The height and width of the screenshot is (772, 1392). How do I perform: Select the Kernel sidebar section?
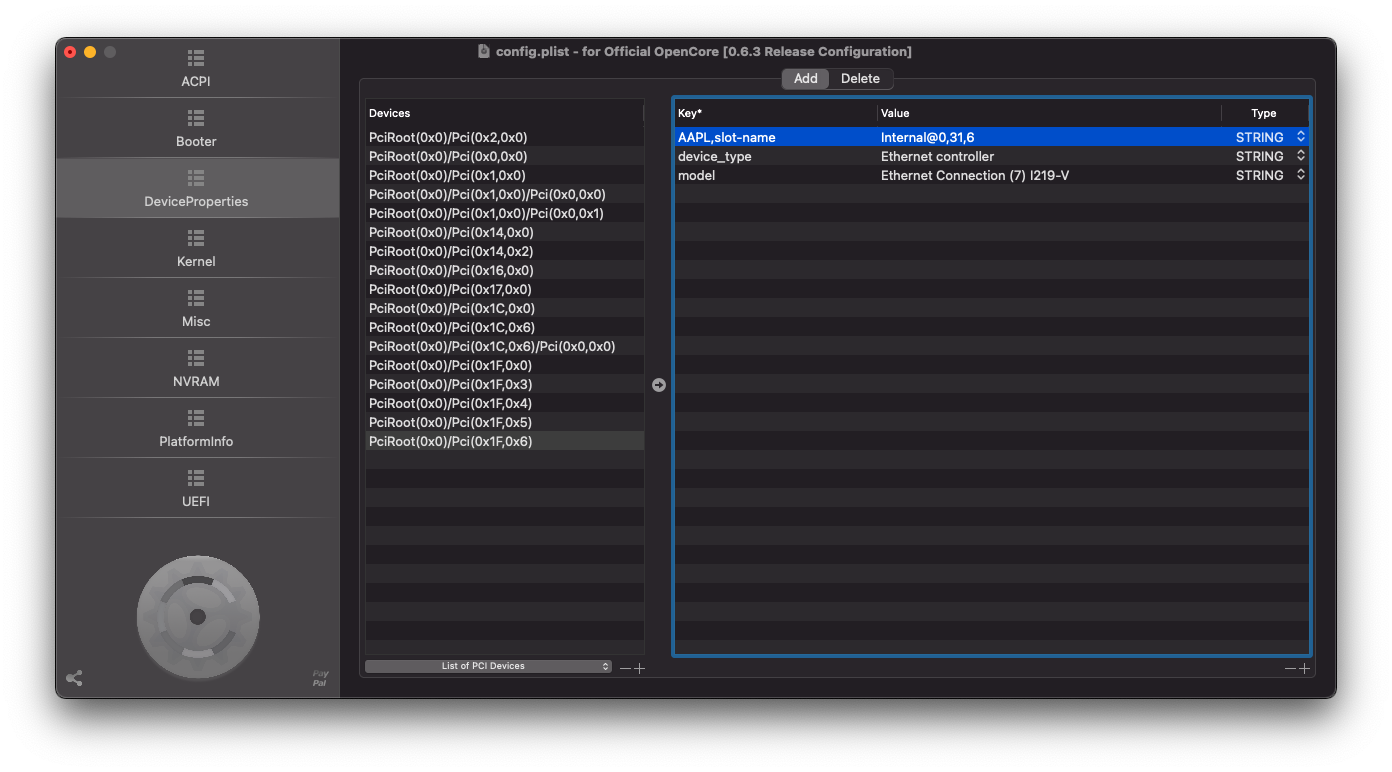pyautogui.click(x=196, y=249)
